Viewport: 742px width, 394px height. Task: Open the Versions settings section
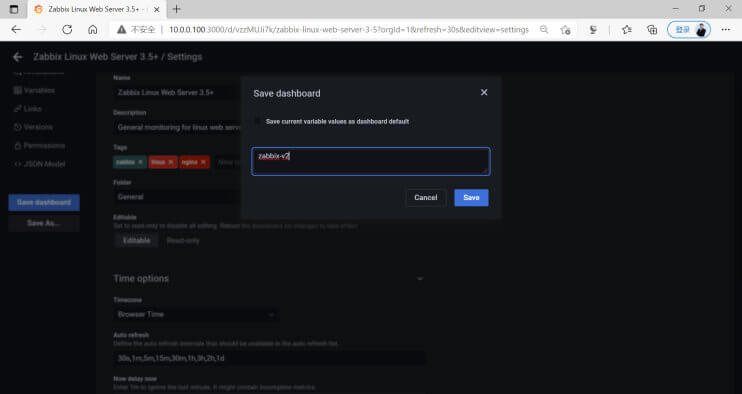coord(33,127)
